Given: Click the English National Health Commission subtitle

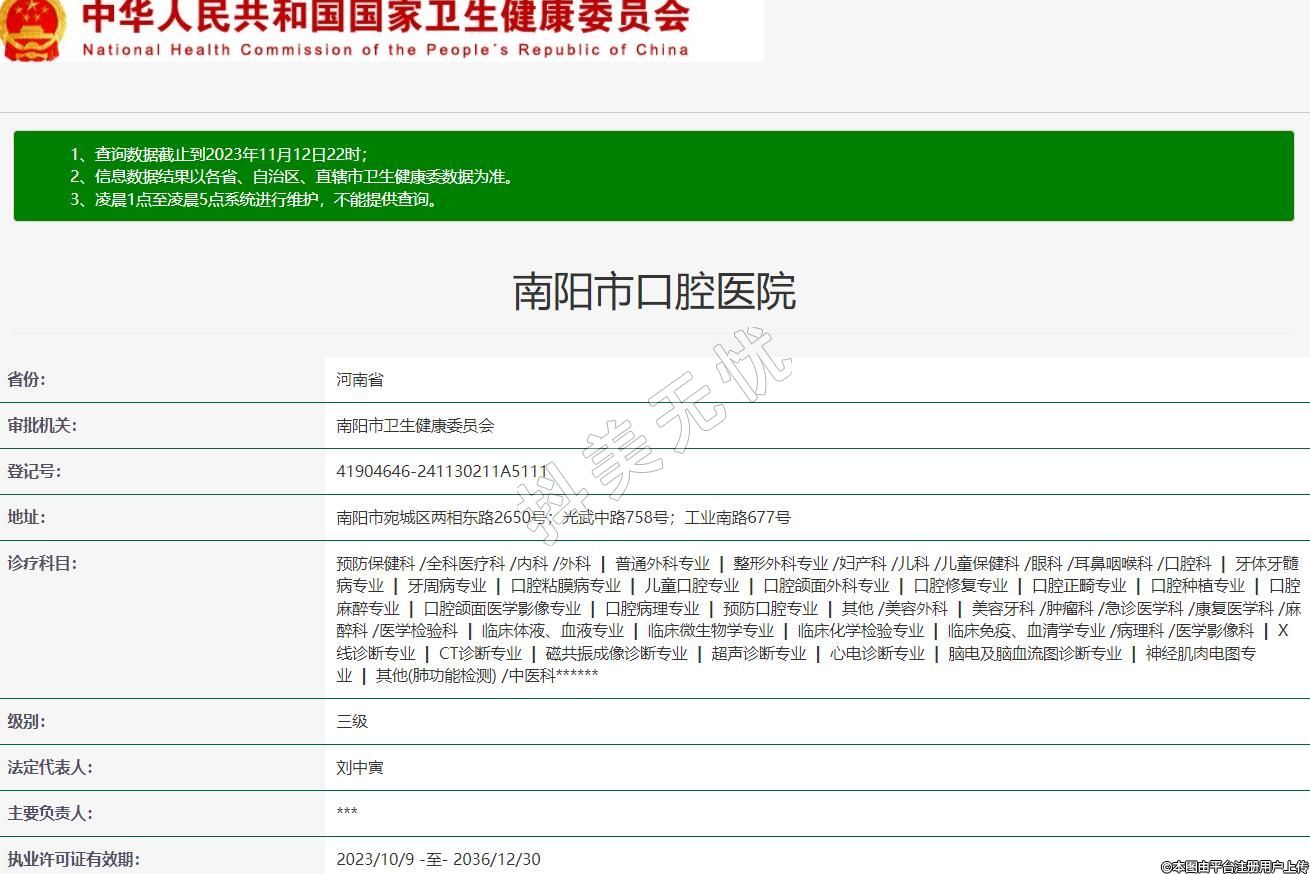Looking at the screenshot, I should pos(385,49).
